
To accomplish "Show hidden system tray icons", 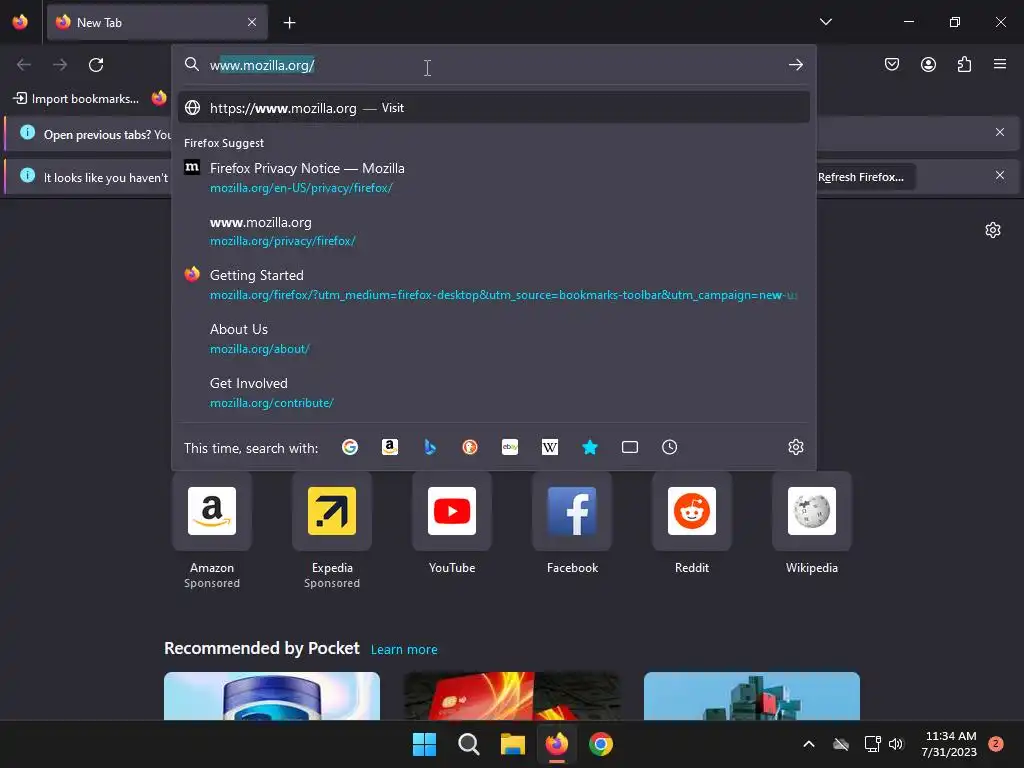I will 808,744.
